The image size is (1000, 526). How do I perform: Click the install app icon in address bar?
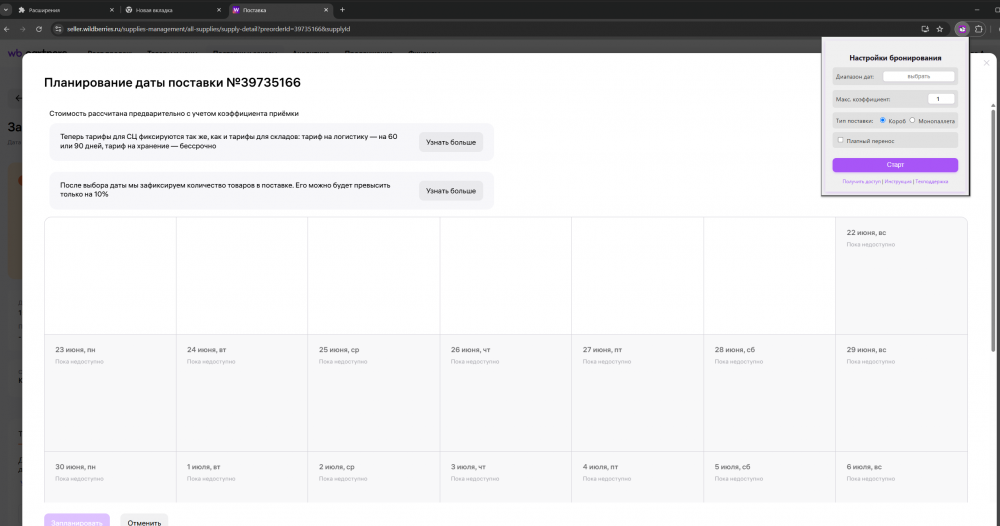tap(925, 29)
